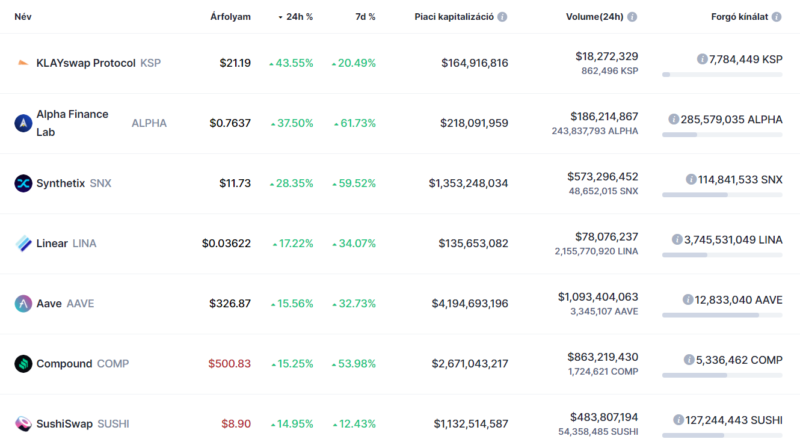Image resolution: width=800 pixels, height=445 pixels.
Task: Click the 2,155,770,920 LINA volume text
Action: tap(596, 251)
